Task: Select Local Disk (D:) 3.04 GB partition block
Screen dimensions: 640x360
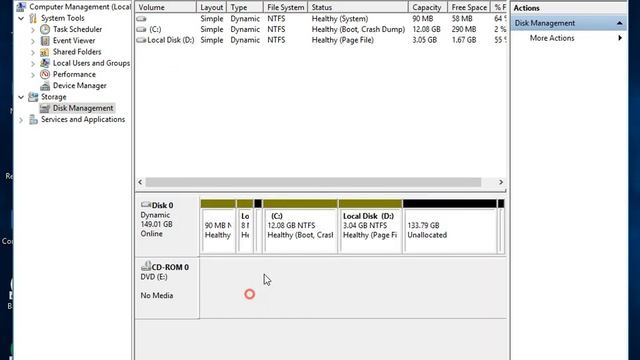Action: pyautogui.click(x=370, y=227)
